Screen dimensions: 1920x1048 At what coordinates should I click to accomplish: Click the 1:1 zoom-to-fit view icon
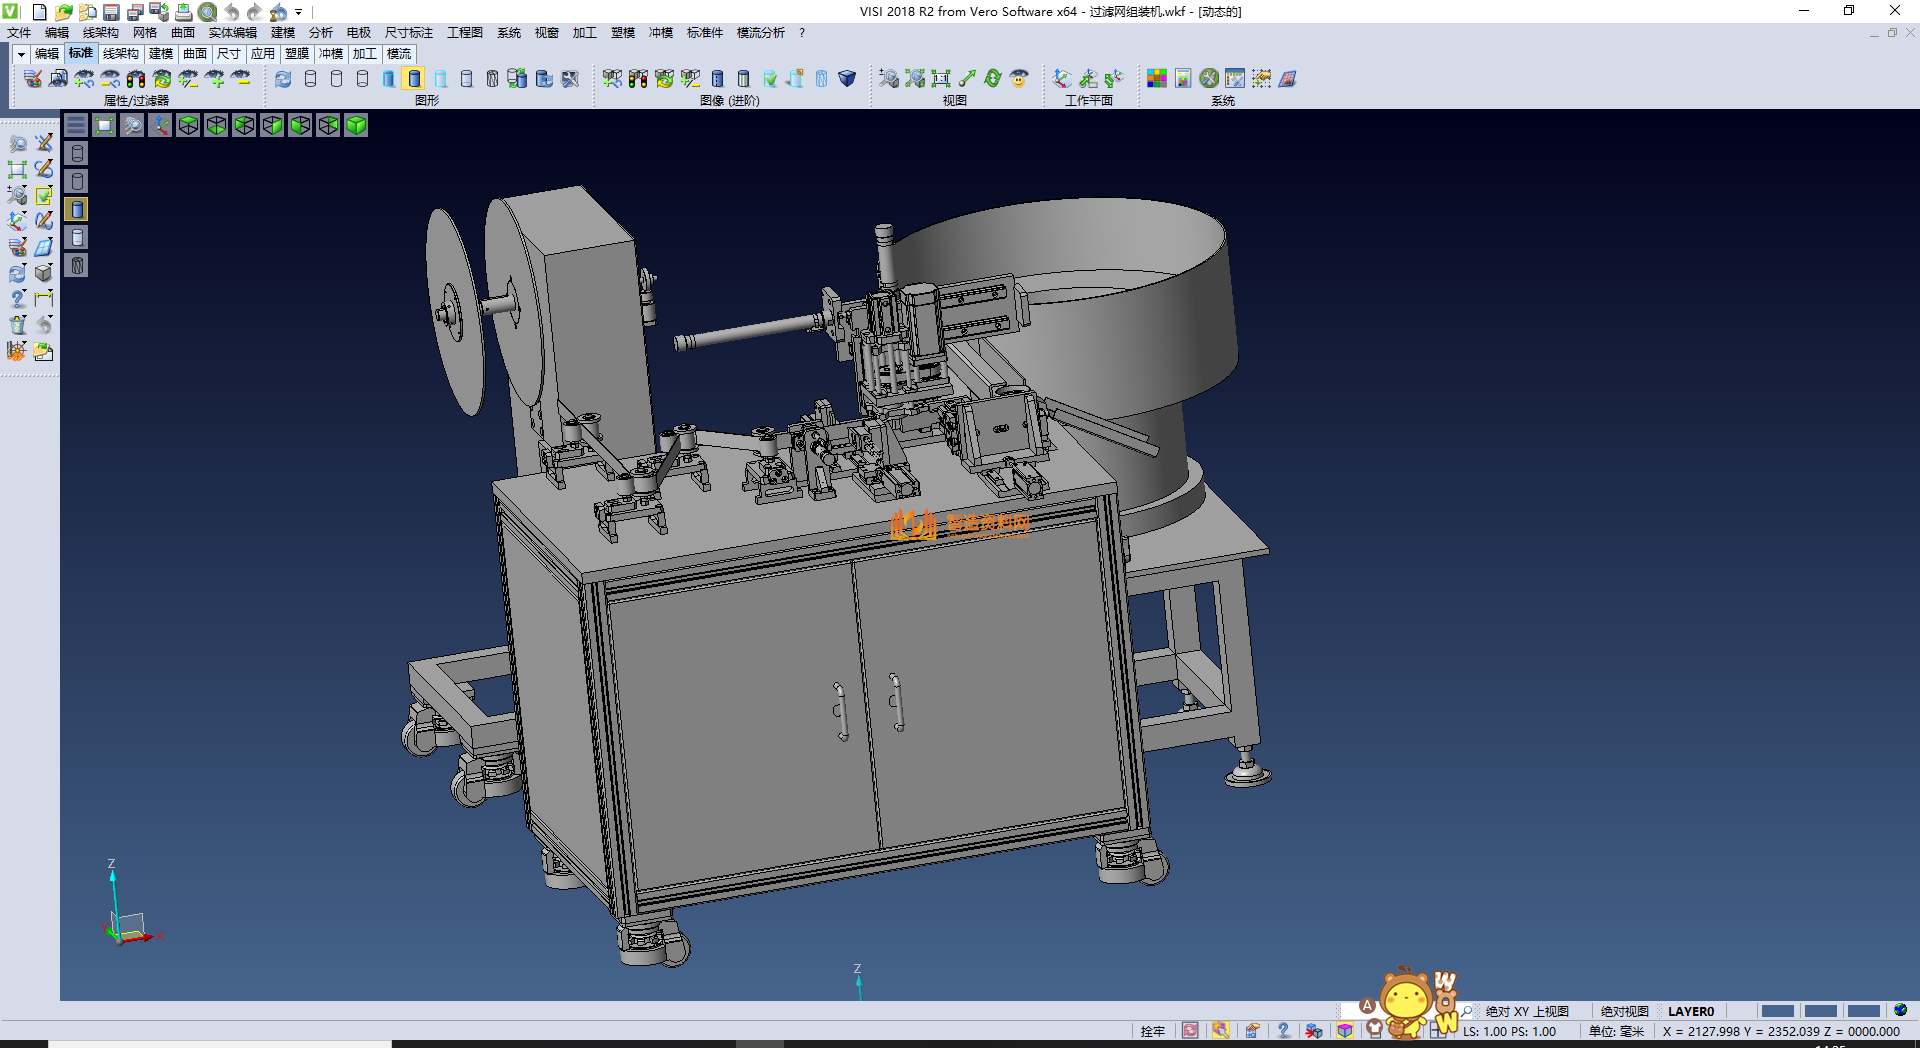(x=941, y=78)
